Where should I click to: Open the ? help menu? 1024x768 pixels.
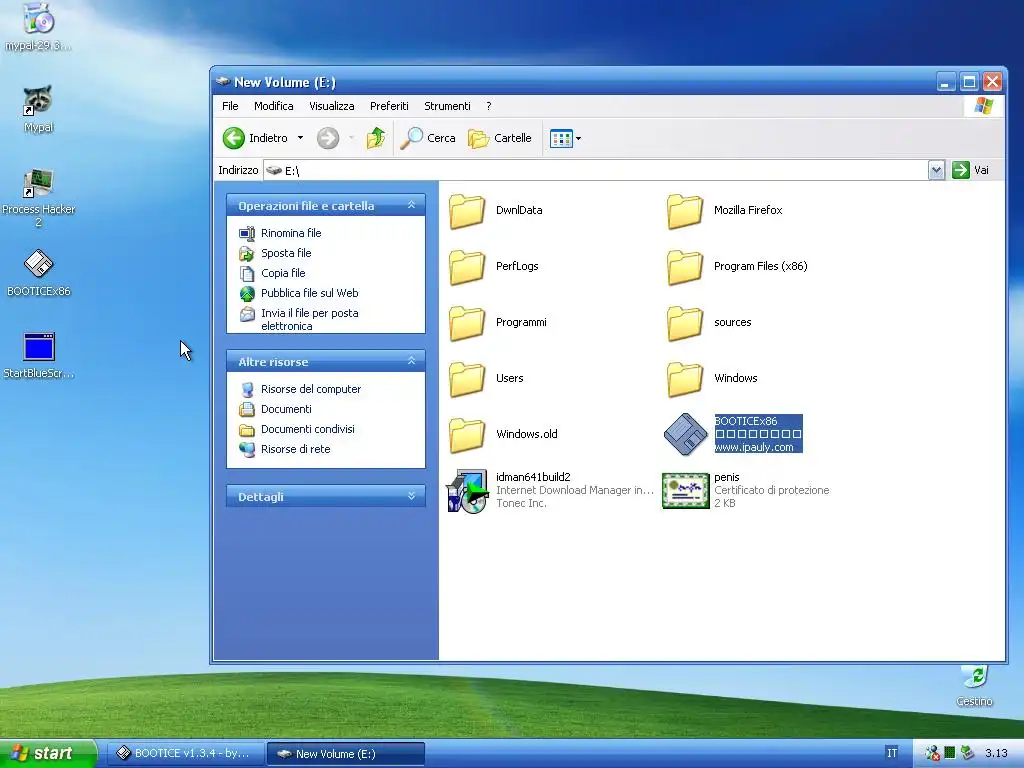tap(488, 106)
